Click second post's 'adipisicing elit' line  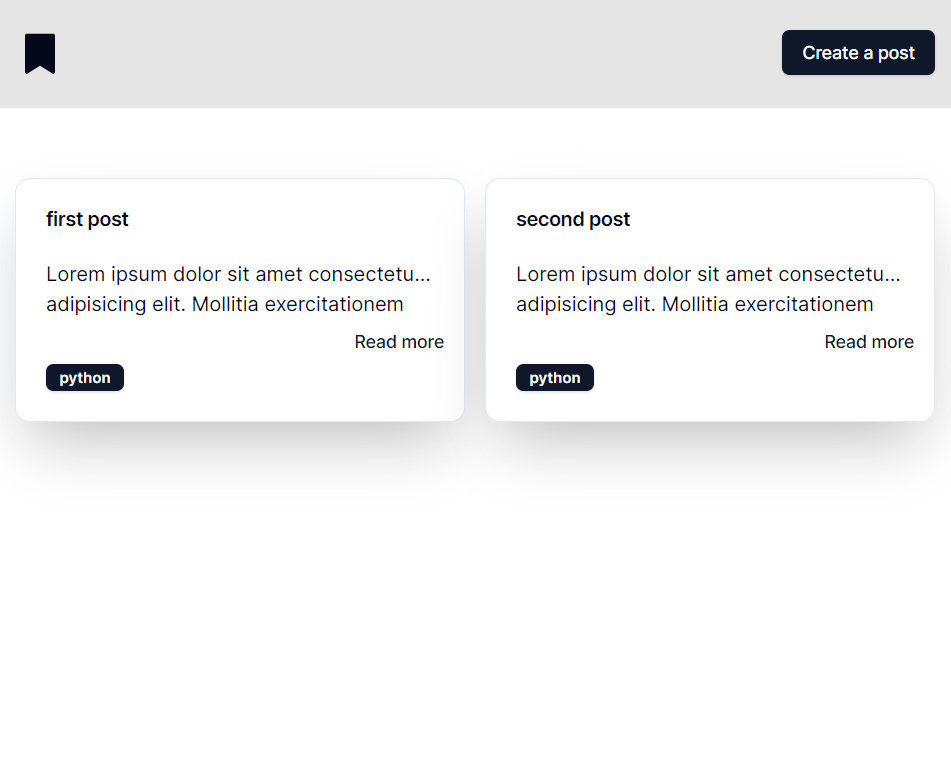[x=694, y=304]
